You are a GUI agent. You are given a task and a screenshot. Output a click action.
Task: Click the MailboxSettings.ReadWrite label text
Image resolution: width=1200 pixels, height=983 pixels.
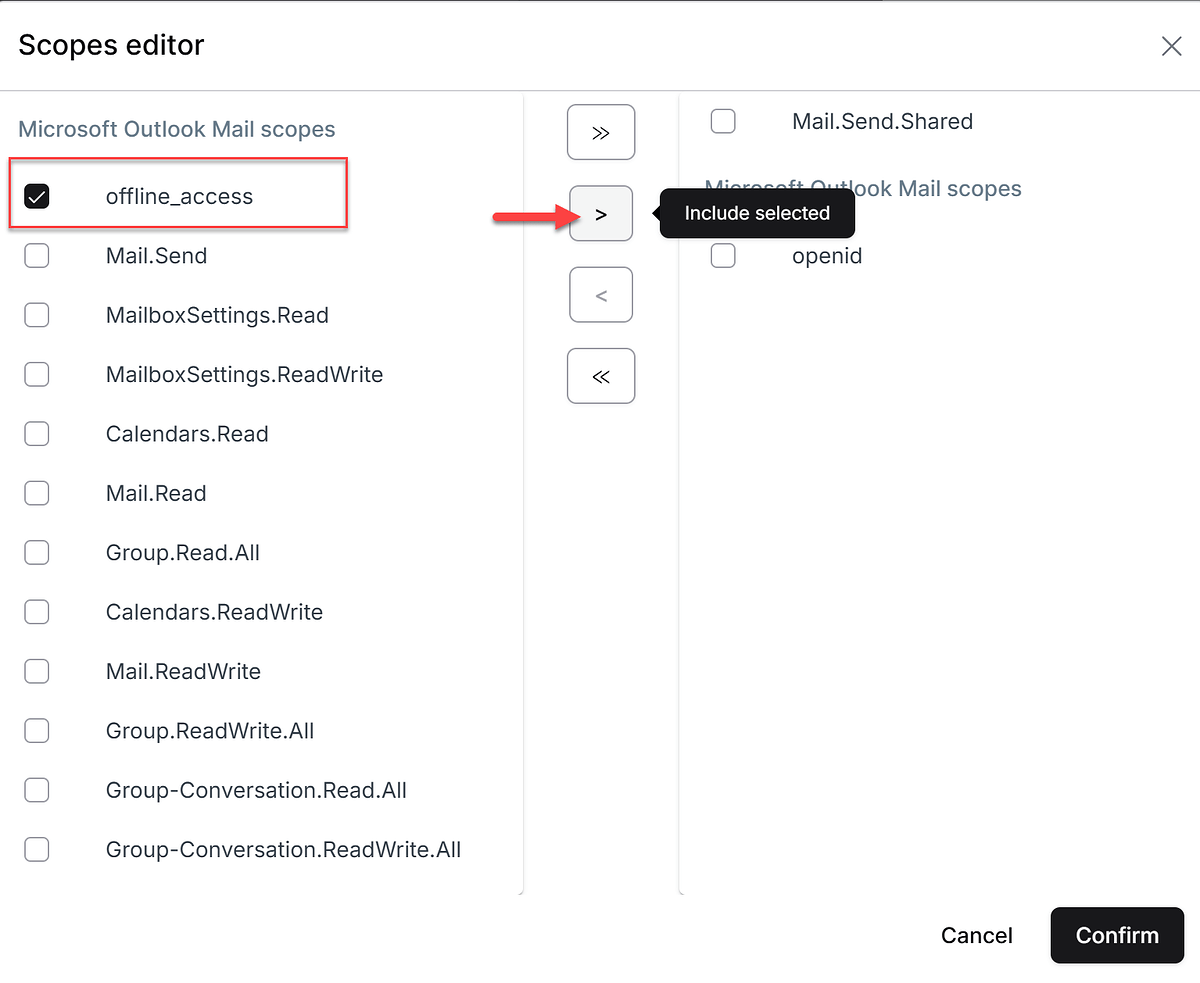click(245, 375)
